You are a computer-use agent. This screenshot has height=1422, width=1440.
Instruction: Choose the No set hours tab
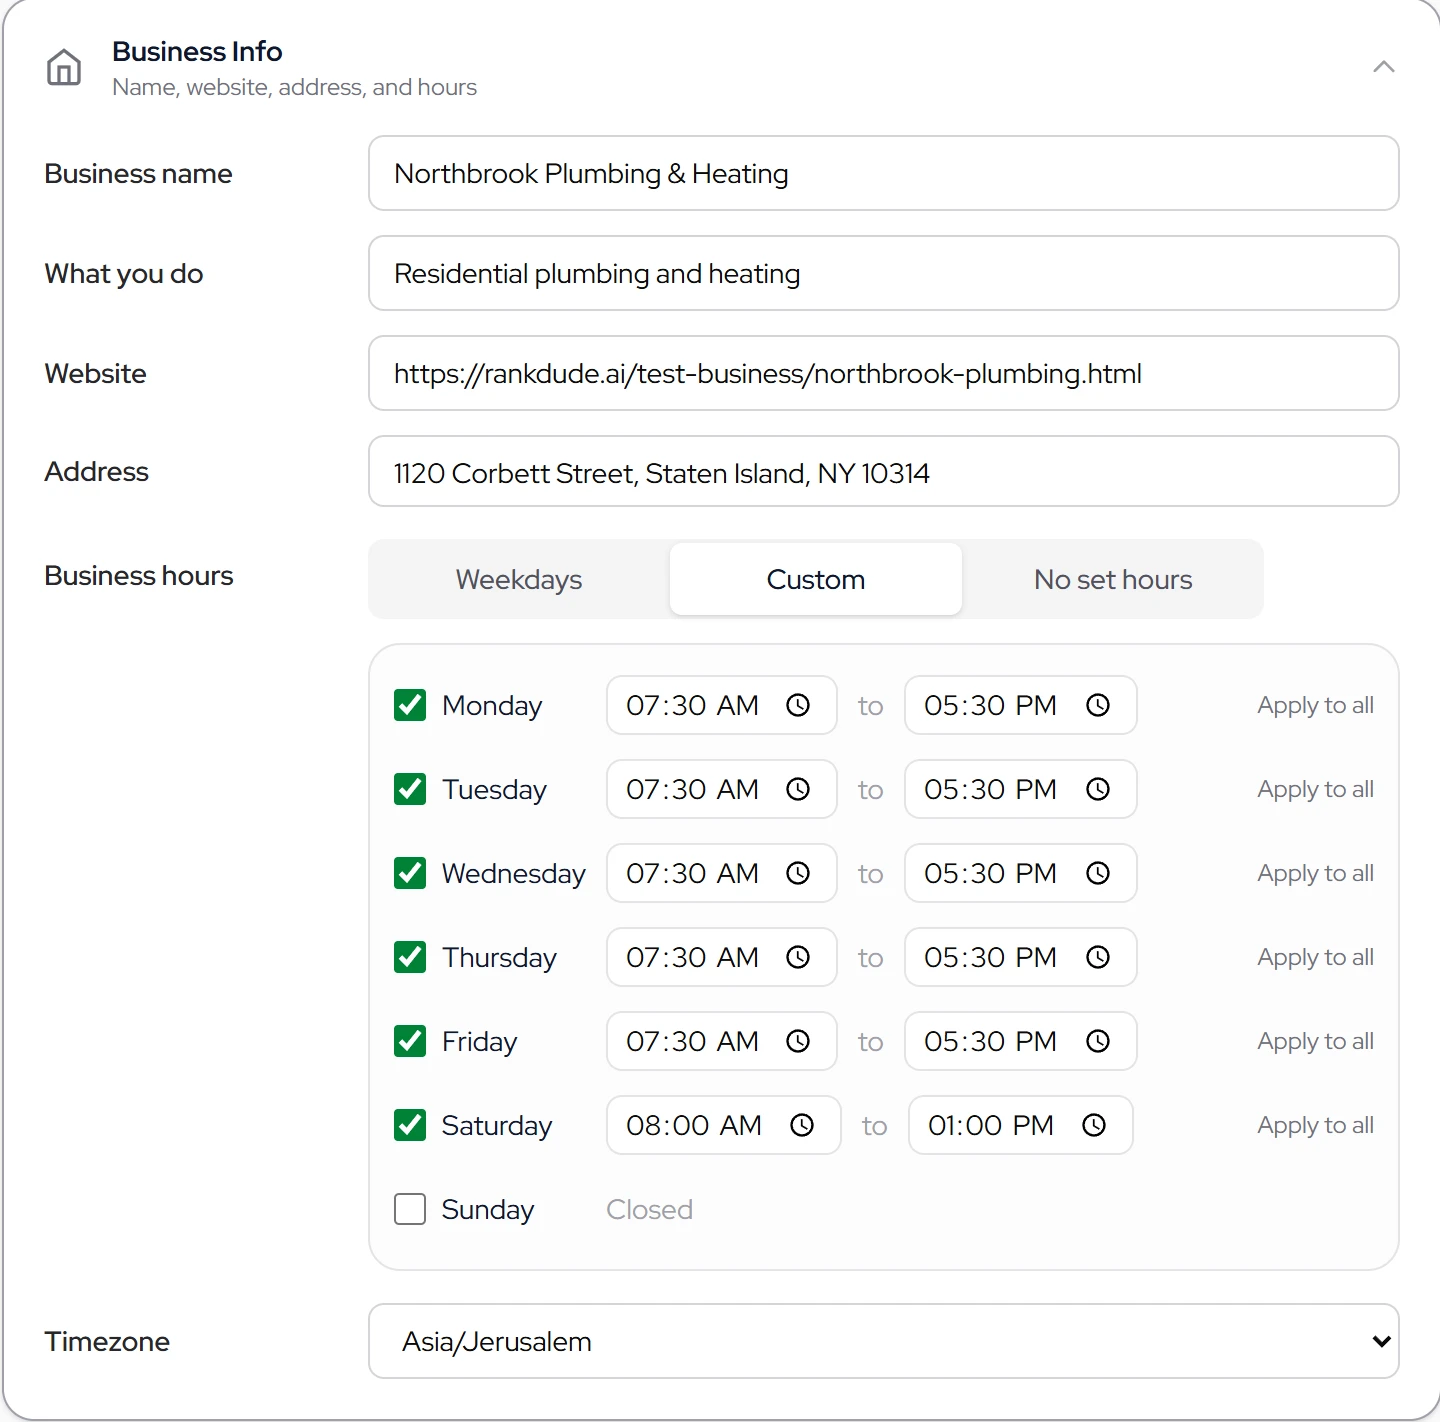pos(1113,579)
